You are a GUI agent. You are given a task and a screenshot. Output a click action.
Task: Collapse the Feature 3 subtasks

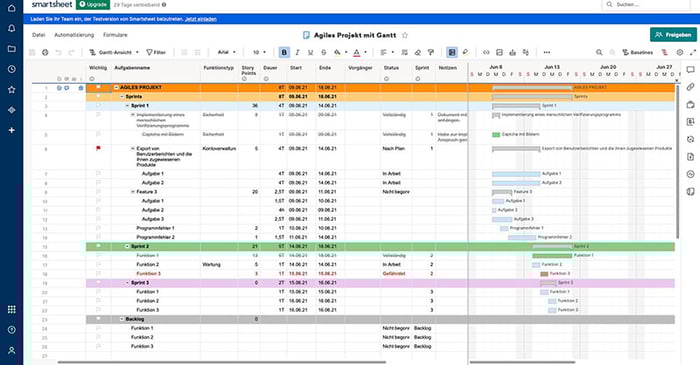coord(133,191)
